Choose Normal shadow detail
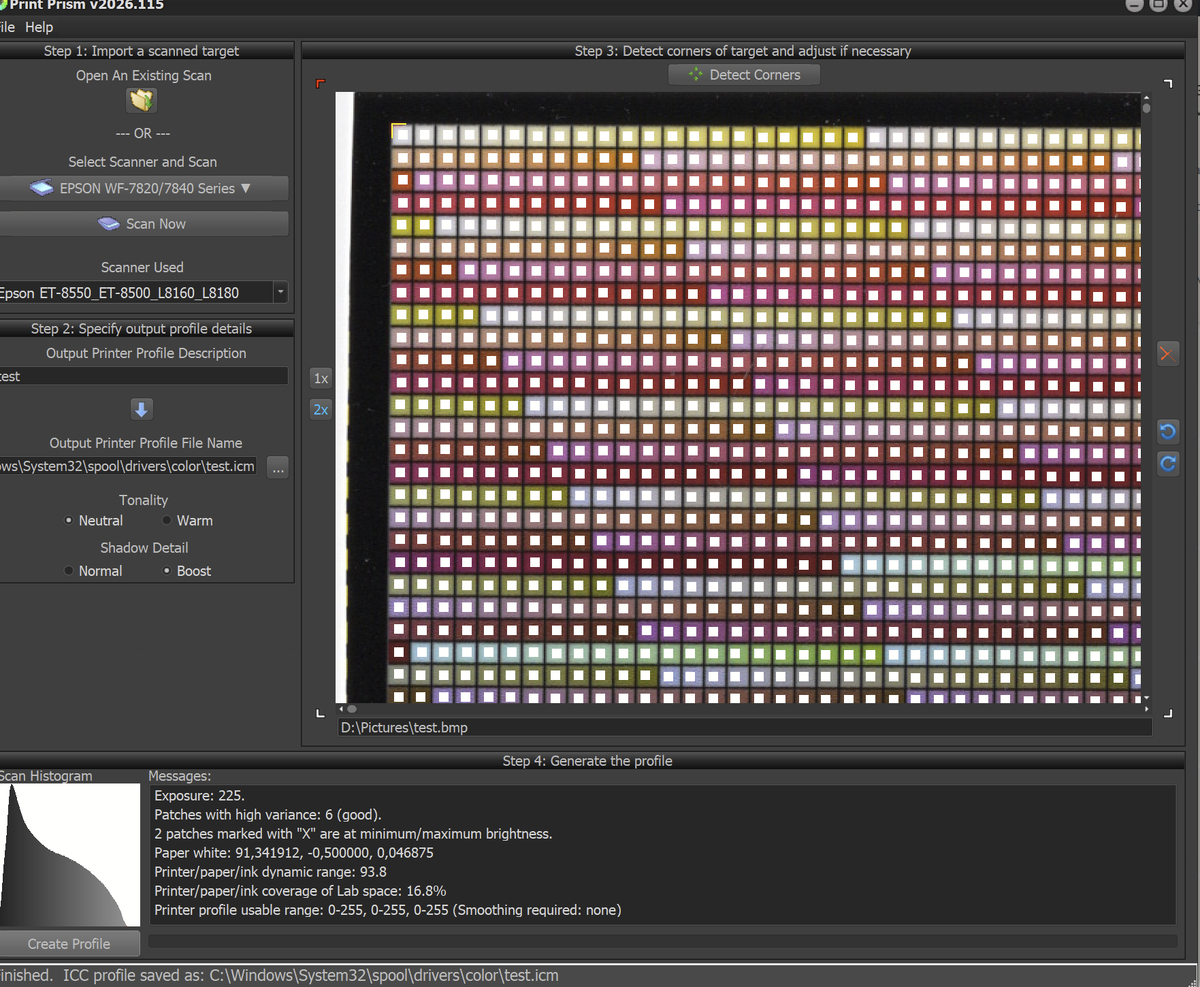 69,571
